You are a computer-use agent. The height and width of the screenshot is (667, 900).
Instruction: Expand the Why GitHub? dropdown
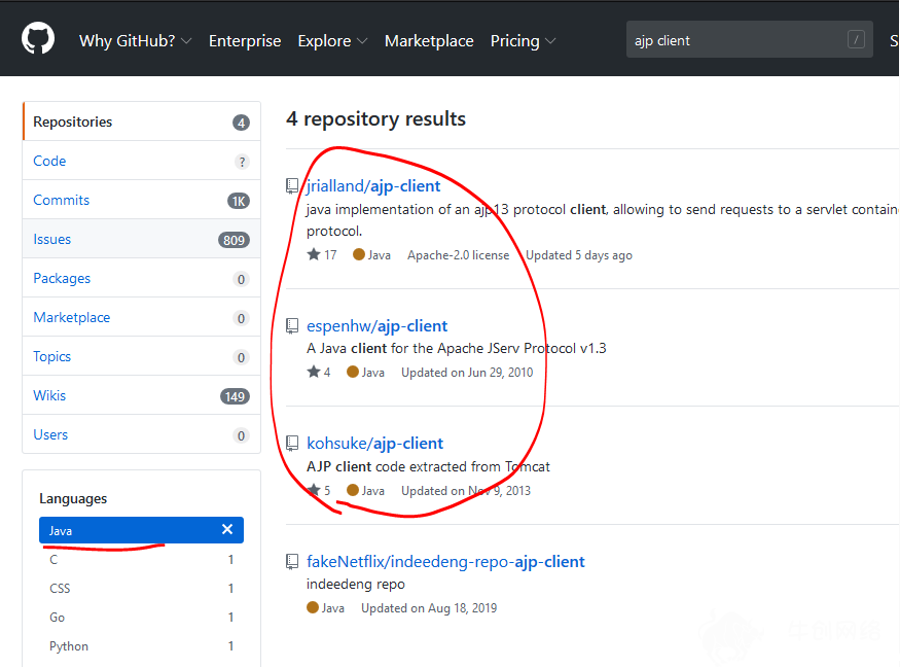135,41
